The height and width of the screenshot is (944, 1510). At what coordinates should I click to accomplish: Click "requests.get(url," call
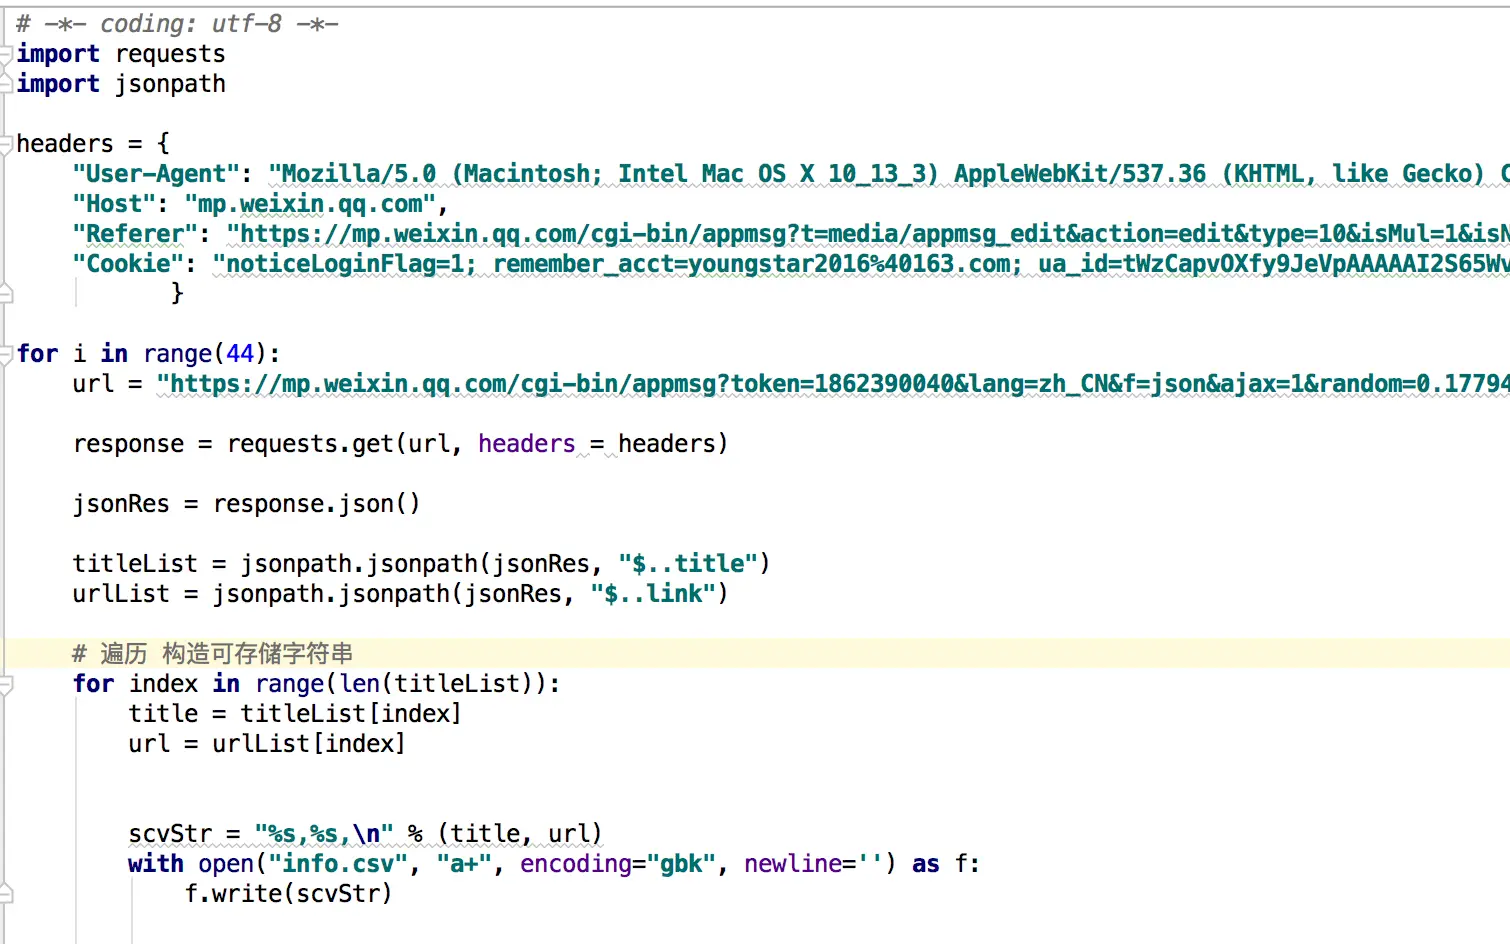(344, 444)
